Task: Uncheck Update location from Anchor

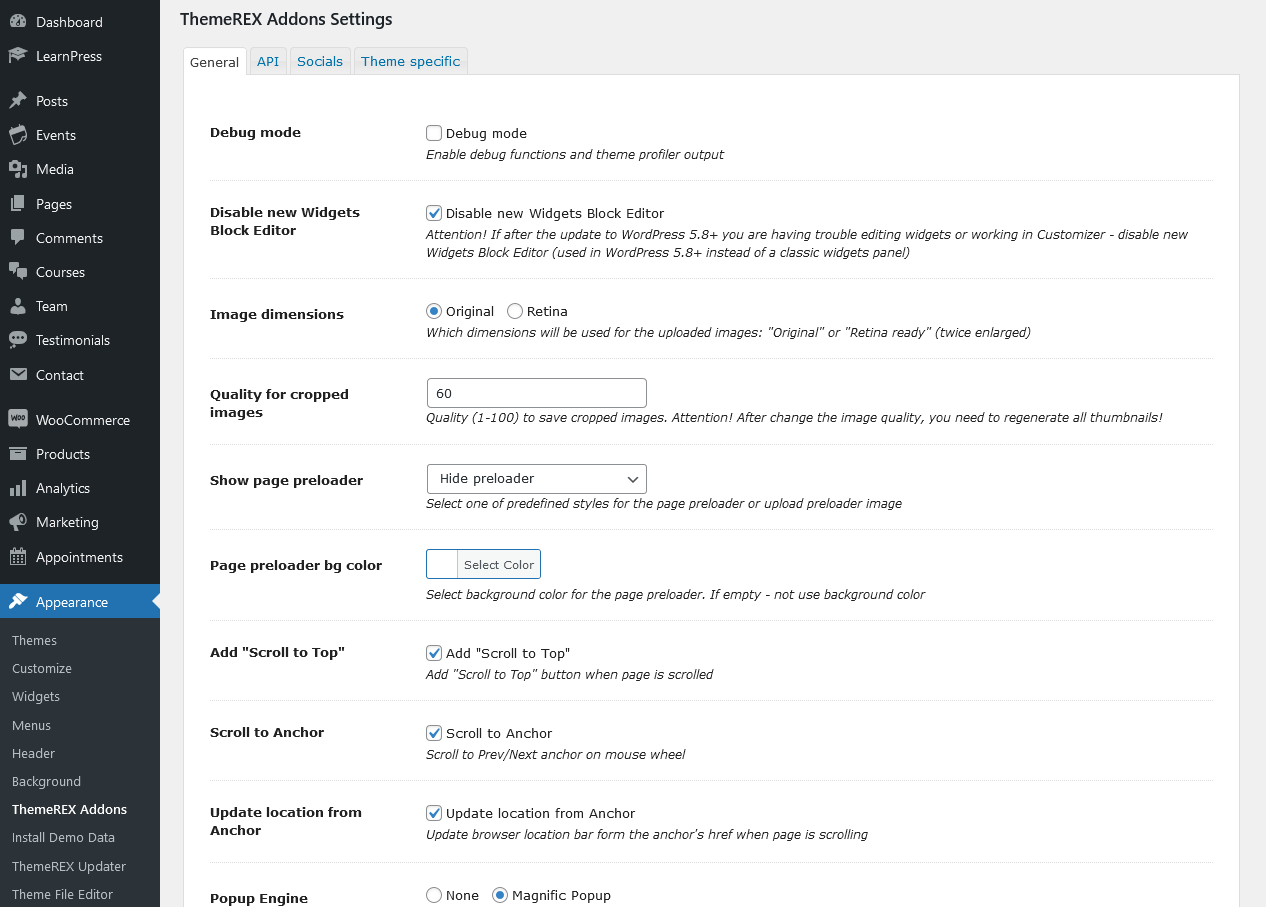Action: click(x=434, y=813)
